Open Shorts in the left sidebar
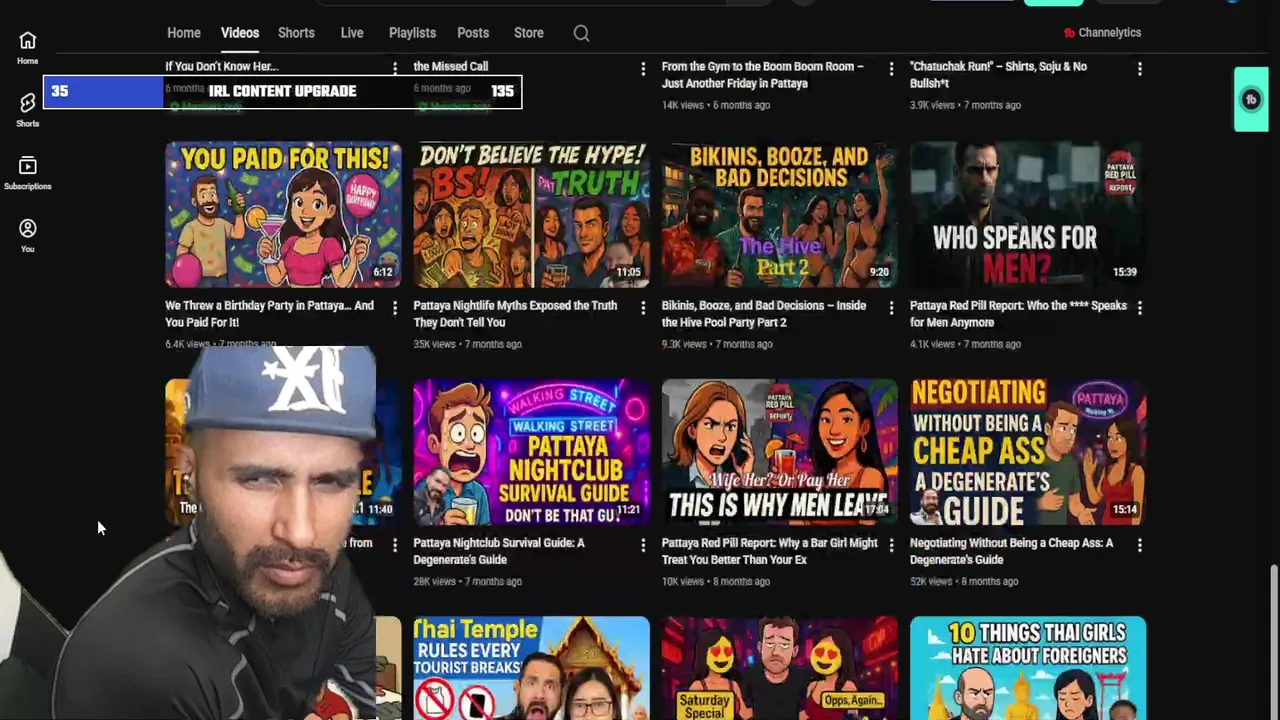Screen dimensions: 1280x720 pyautogui.click(x=27, y=109)
